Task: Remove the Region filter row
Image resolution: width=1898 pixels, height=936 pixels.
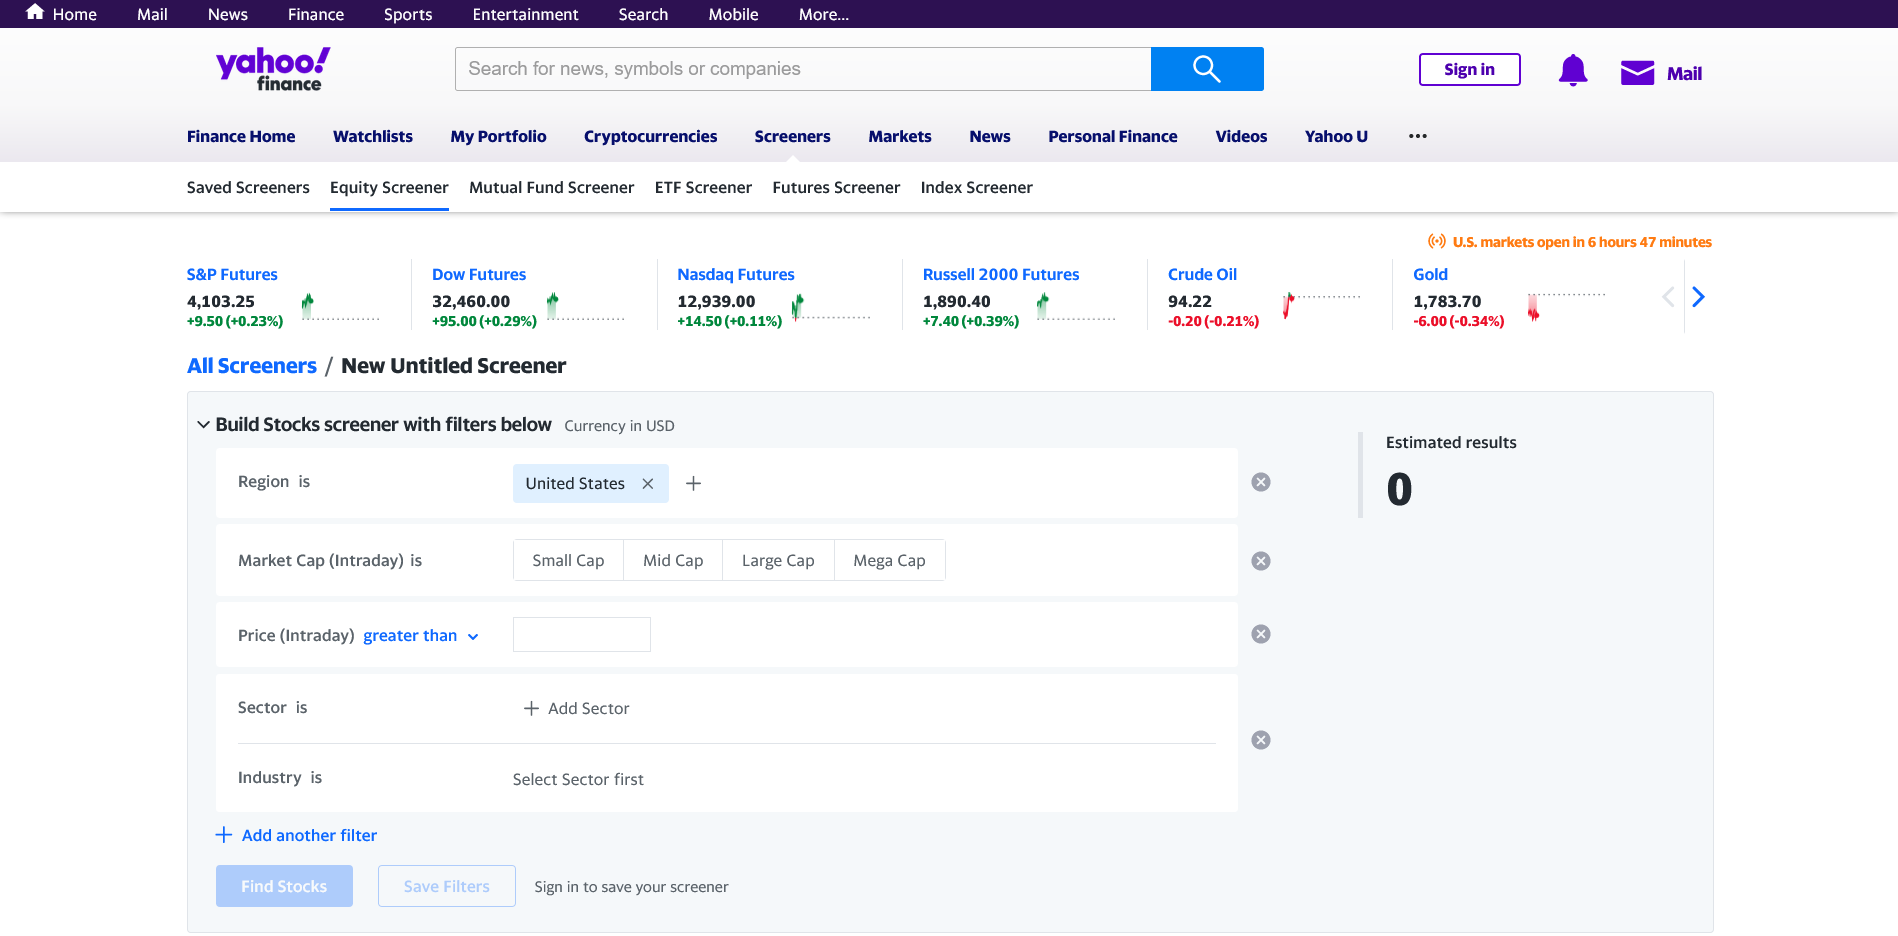Action: click(1261, 482)
